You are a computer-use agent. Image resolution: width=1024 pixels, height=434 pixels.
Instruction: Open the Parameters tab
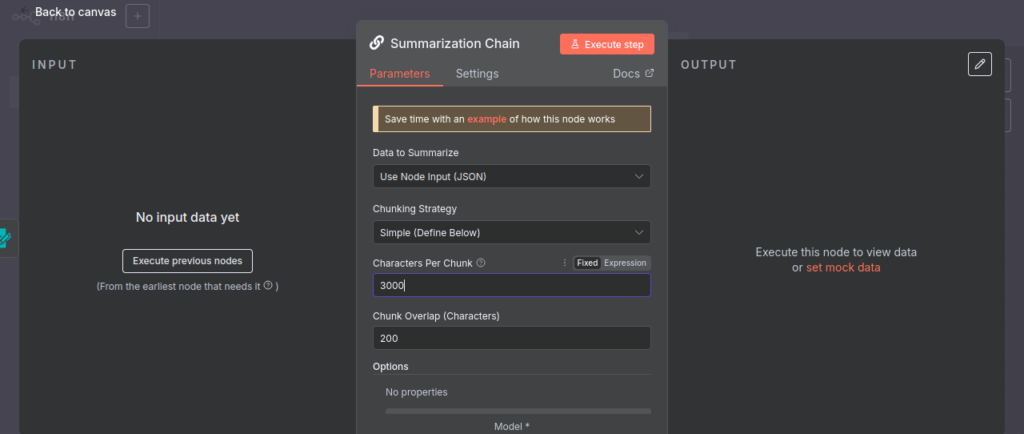pyautogui.click(x=399, y=73)
